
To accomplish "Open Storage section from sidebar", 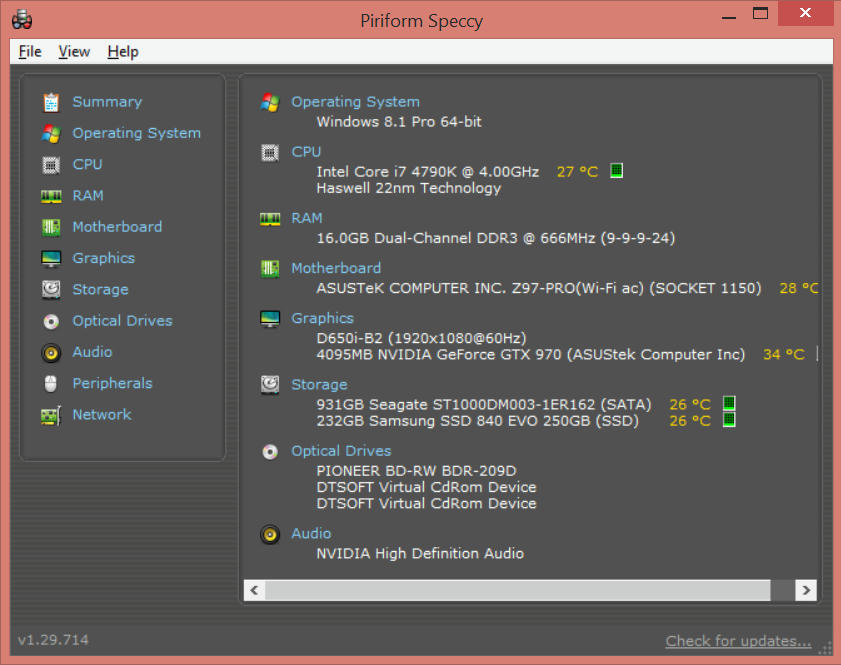I will coord(100,290).
